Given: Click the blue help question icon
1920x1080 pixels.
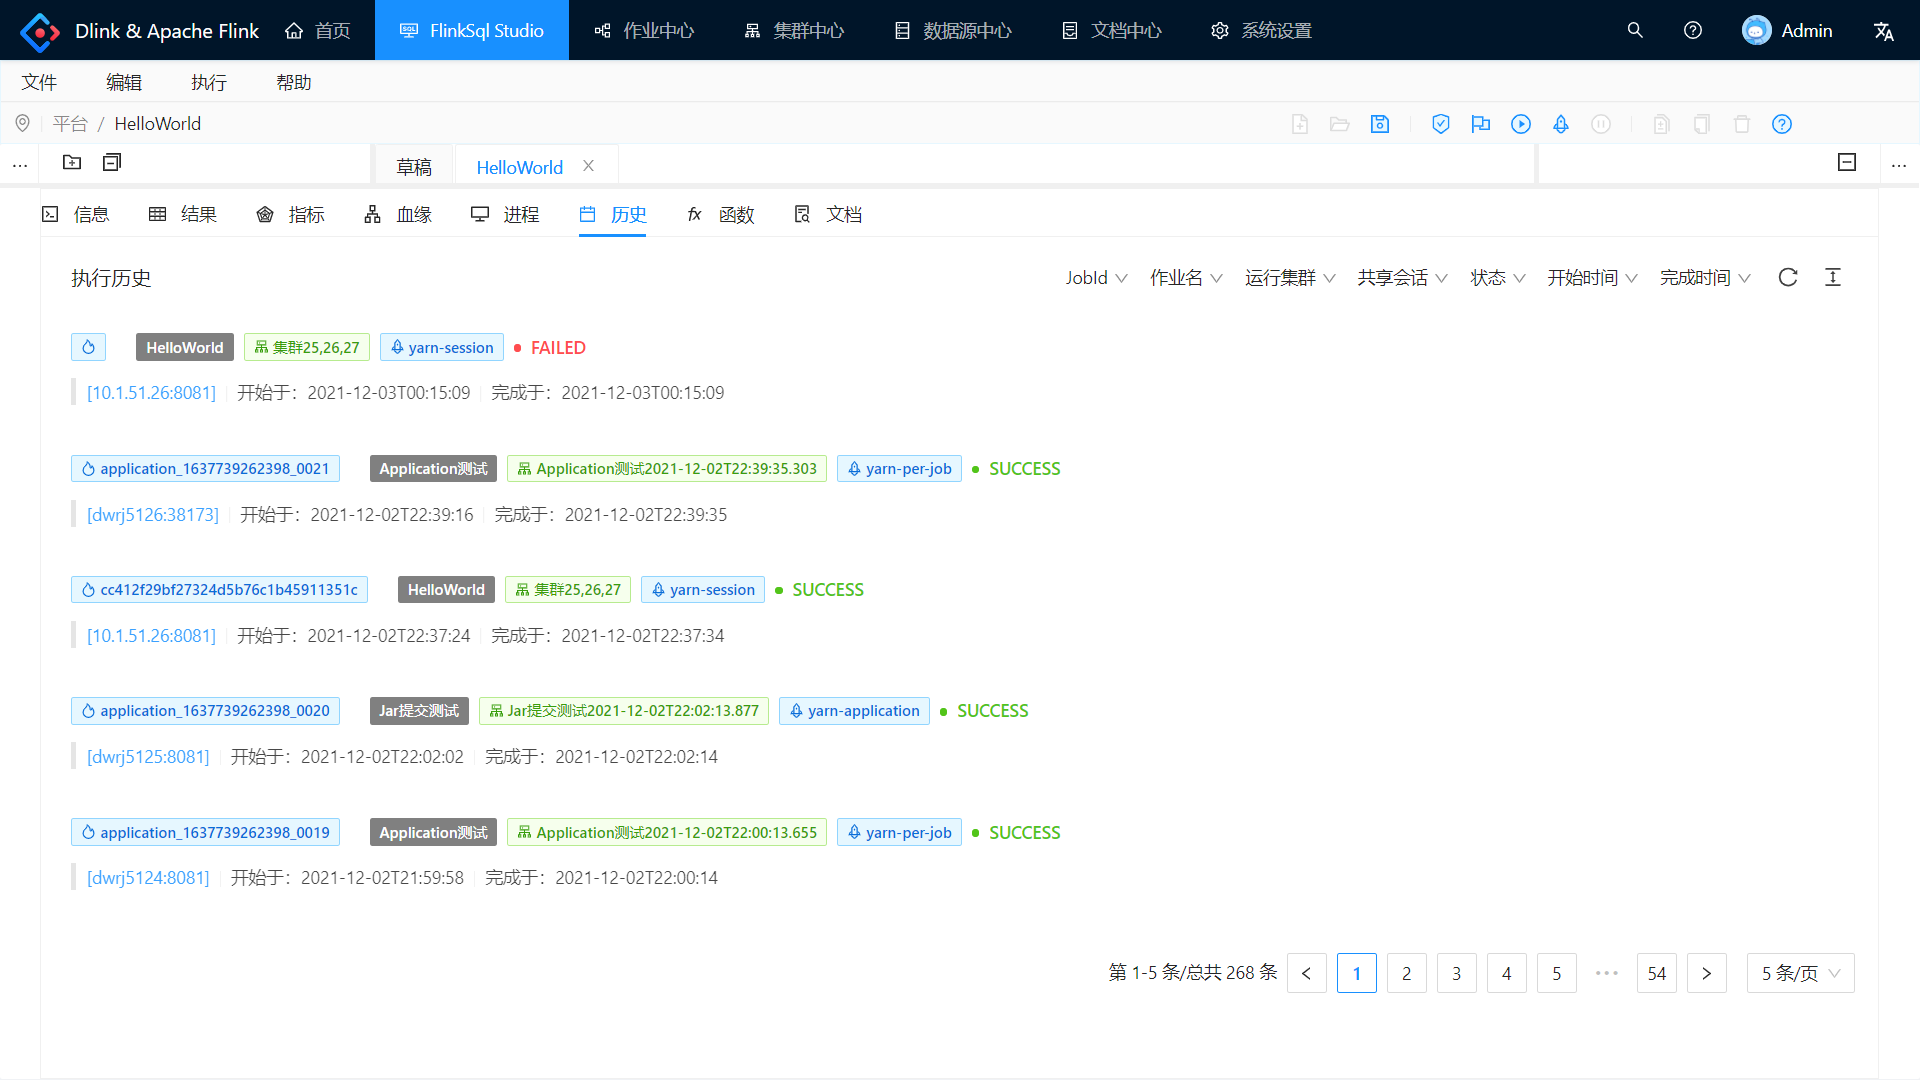Looking at the screenshot, I should [1782, 124].
